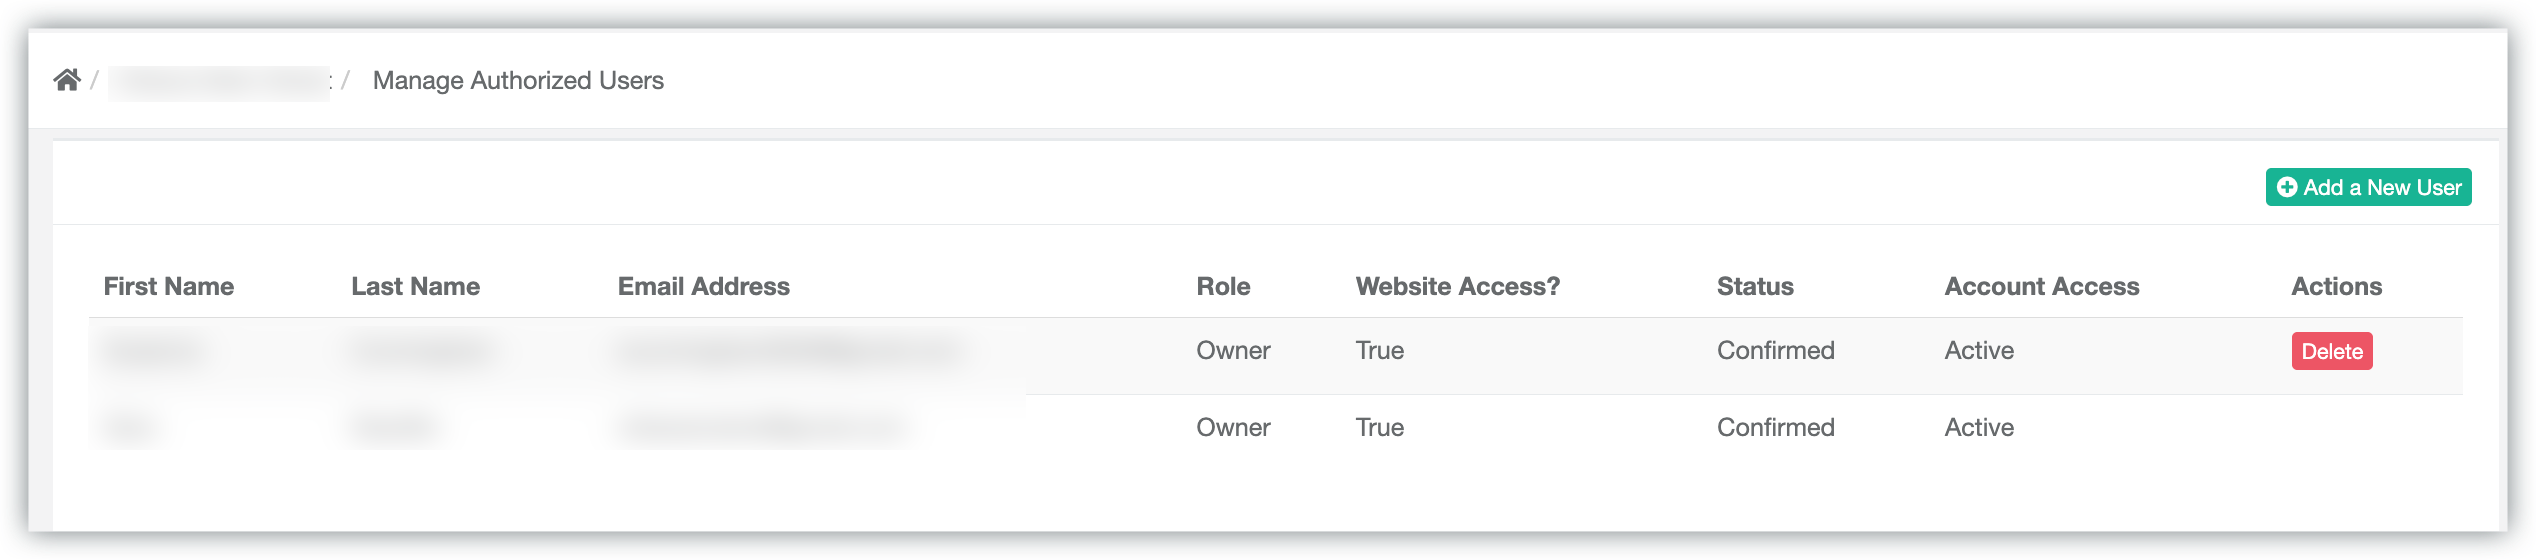2536x560 pixels.
Task: Click the First Name column header
Action: [168, 286]
